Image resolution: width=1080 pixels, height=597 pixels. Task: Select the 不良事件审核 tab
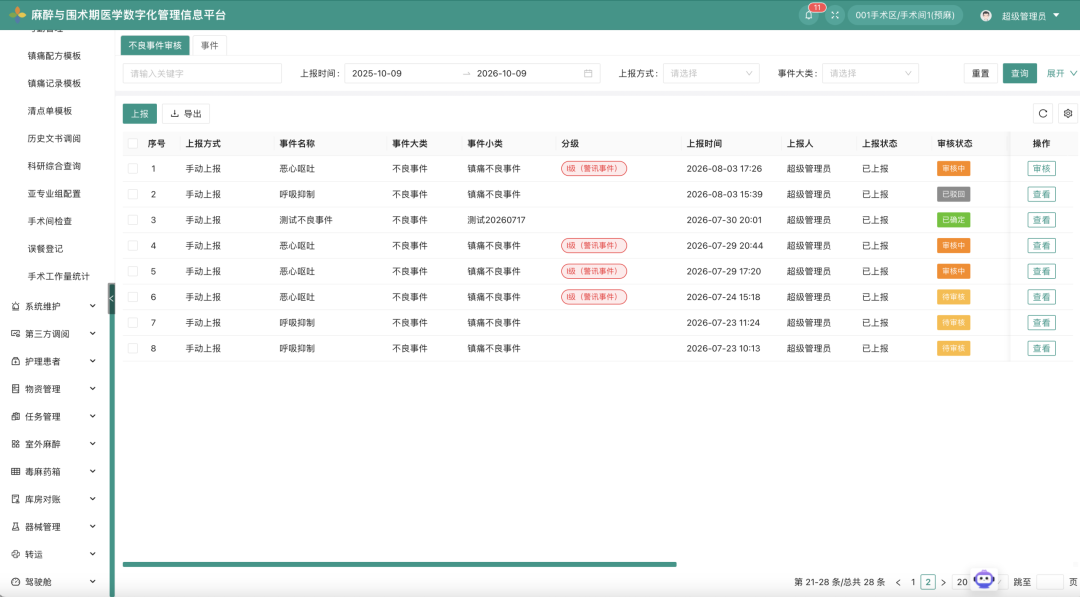tap(155, 45)
